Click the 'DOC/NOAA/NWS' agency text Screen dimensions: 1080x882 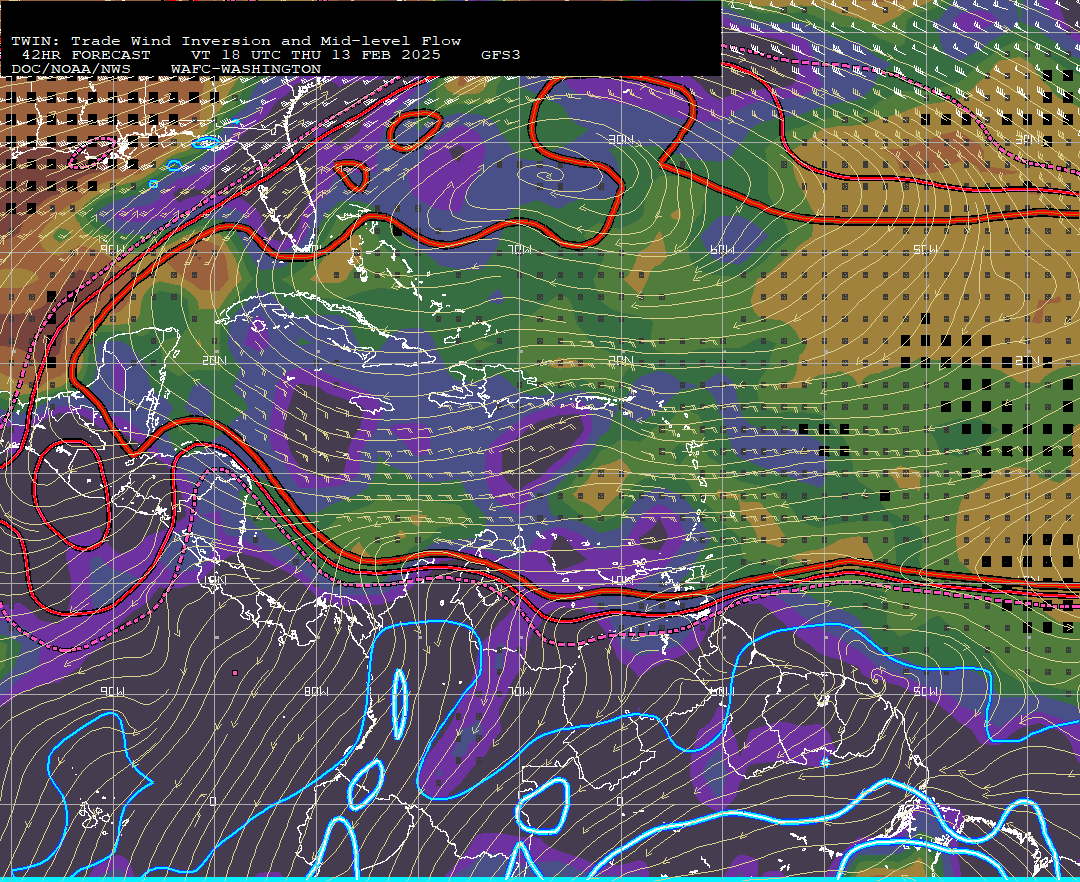click(x=71, y=70)
